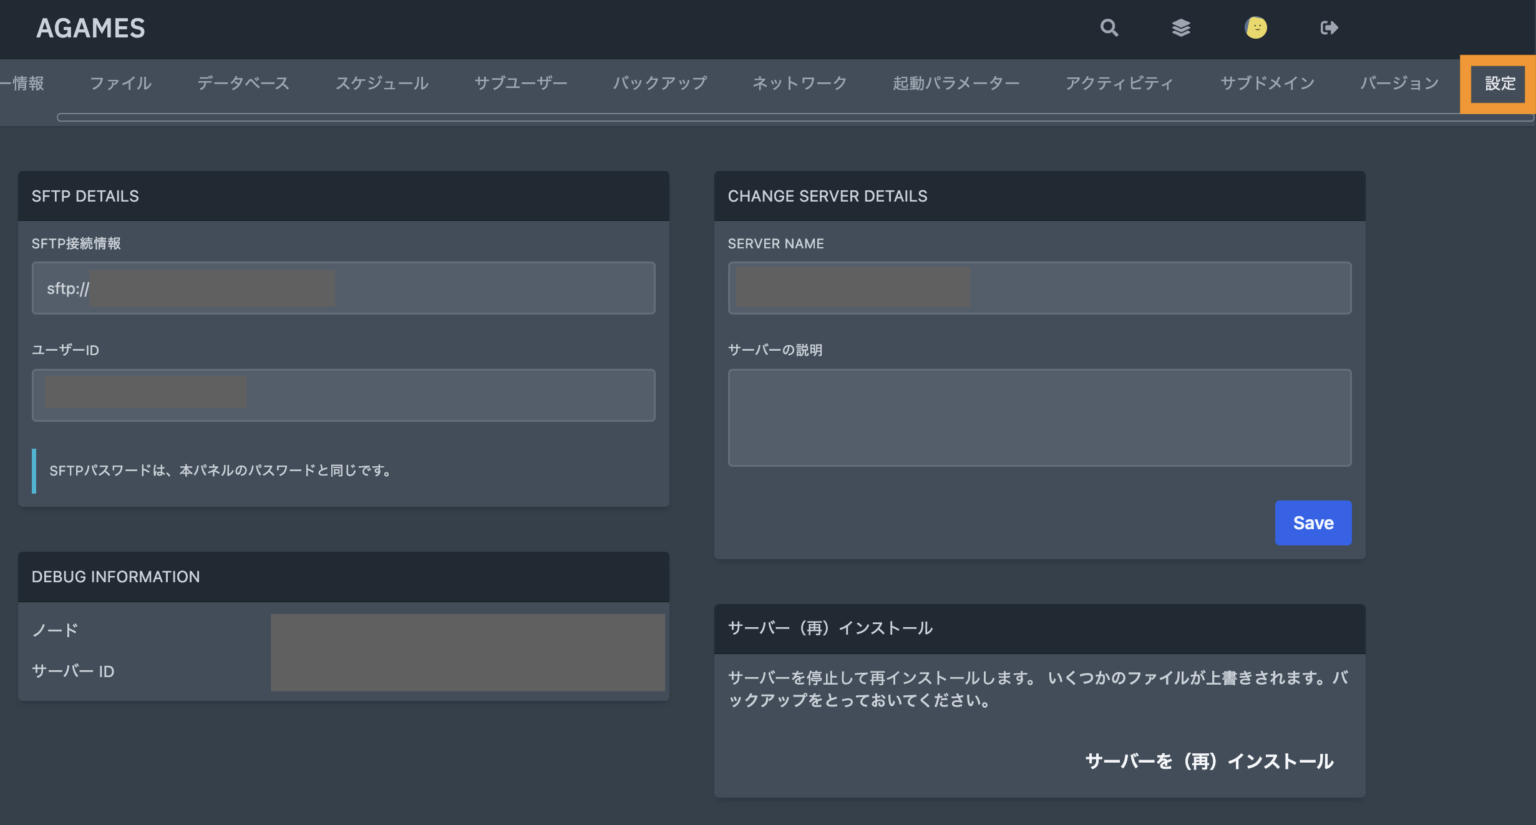Open the ネットワーク tab
1536x825 pixels.
point(799,84)
